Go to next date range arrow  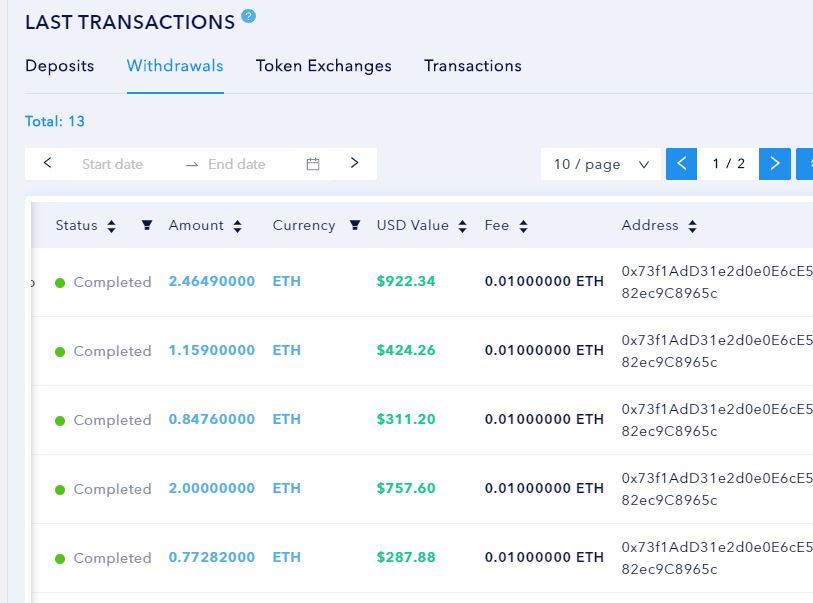pos(354,163)
